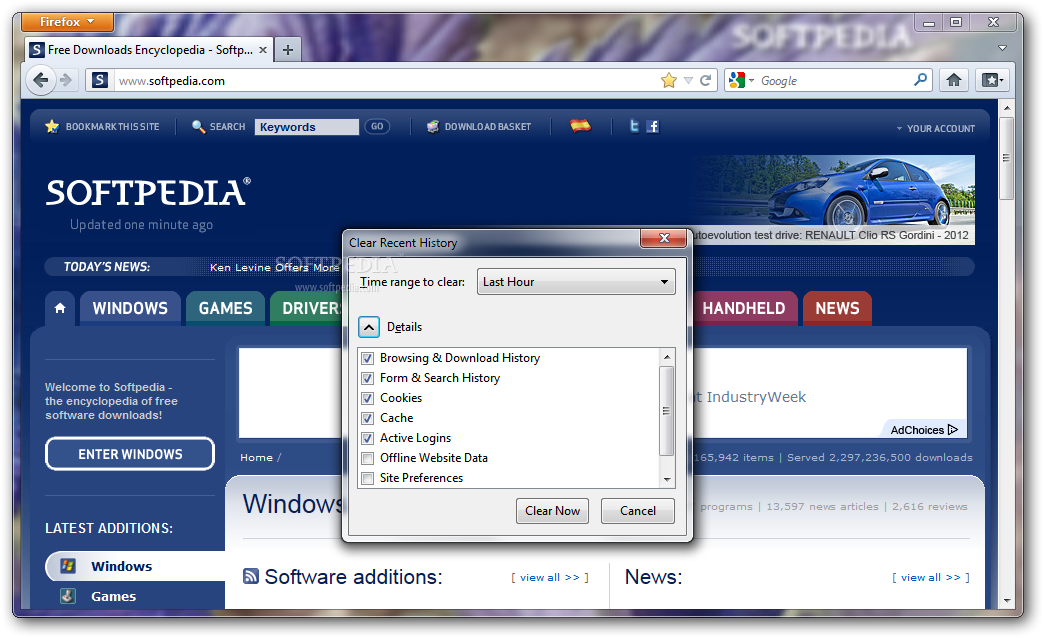This screenshot has width=1044, height=638.
Task: Close the Clear Recent History dialog
Action: tap(663, 238)
